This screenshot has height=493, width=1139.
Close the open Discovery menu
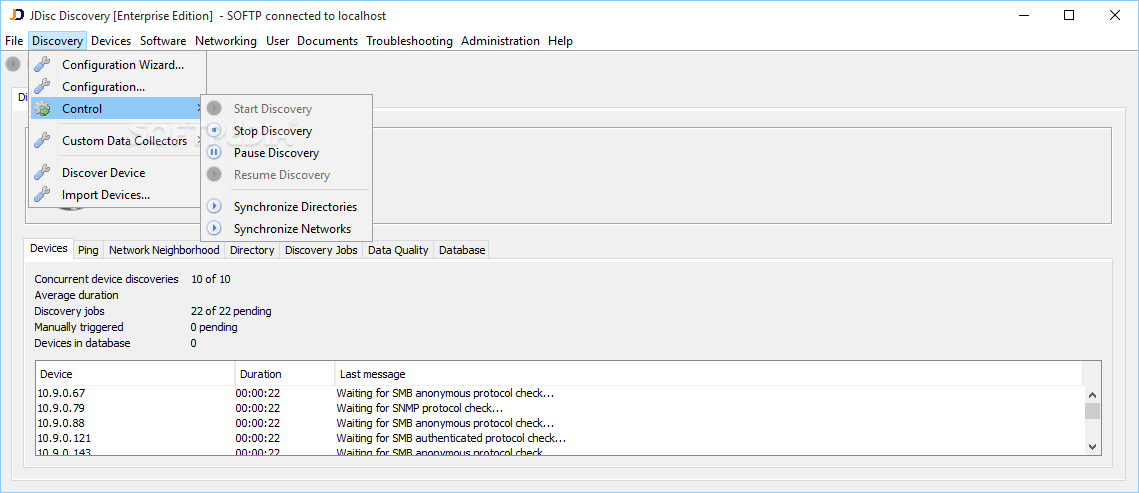[x=57, y=41]
